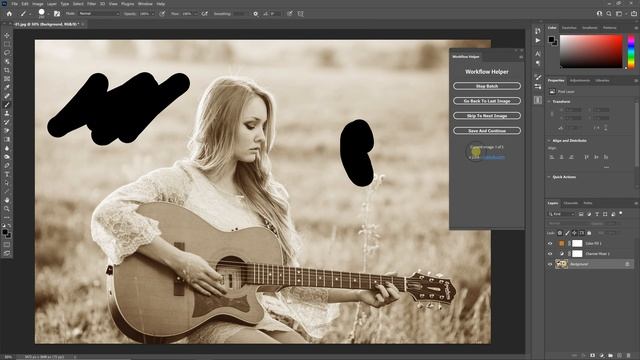640x360 pixels.
Task: Select the Move tool
Action: pyautogui.click(x=7, y=36)
